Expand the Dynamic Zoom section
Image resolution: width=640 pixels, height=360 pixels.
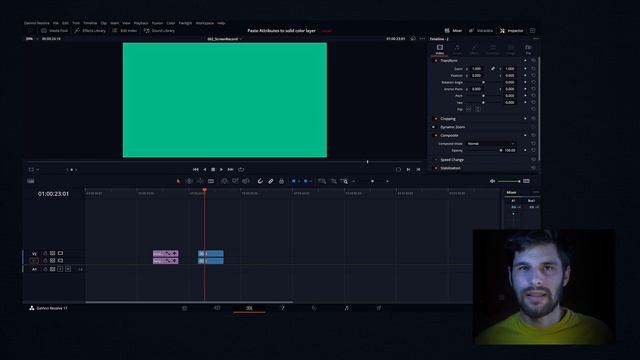[x=452, y=127]
